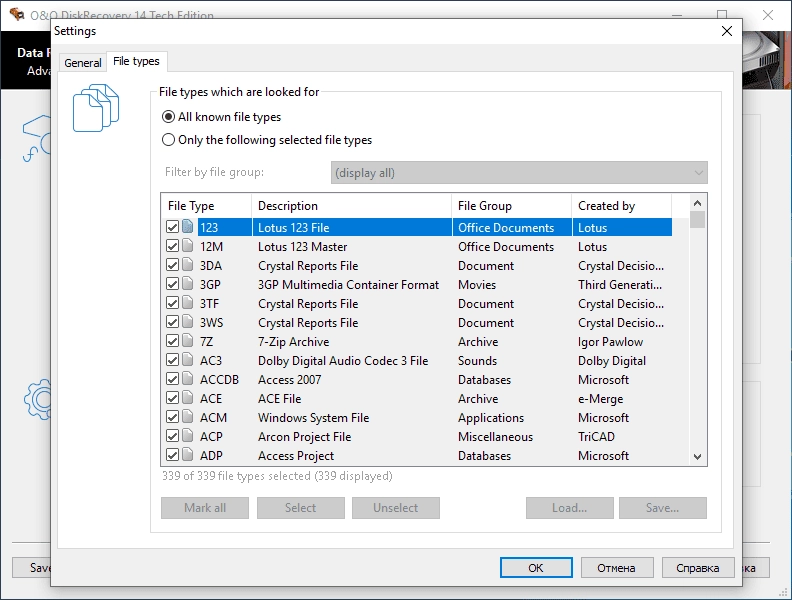Viewport: 792px width, 600px height.
Task: Click the Отмена cancel button
Action: 617,568
